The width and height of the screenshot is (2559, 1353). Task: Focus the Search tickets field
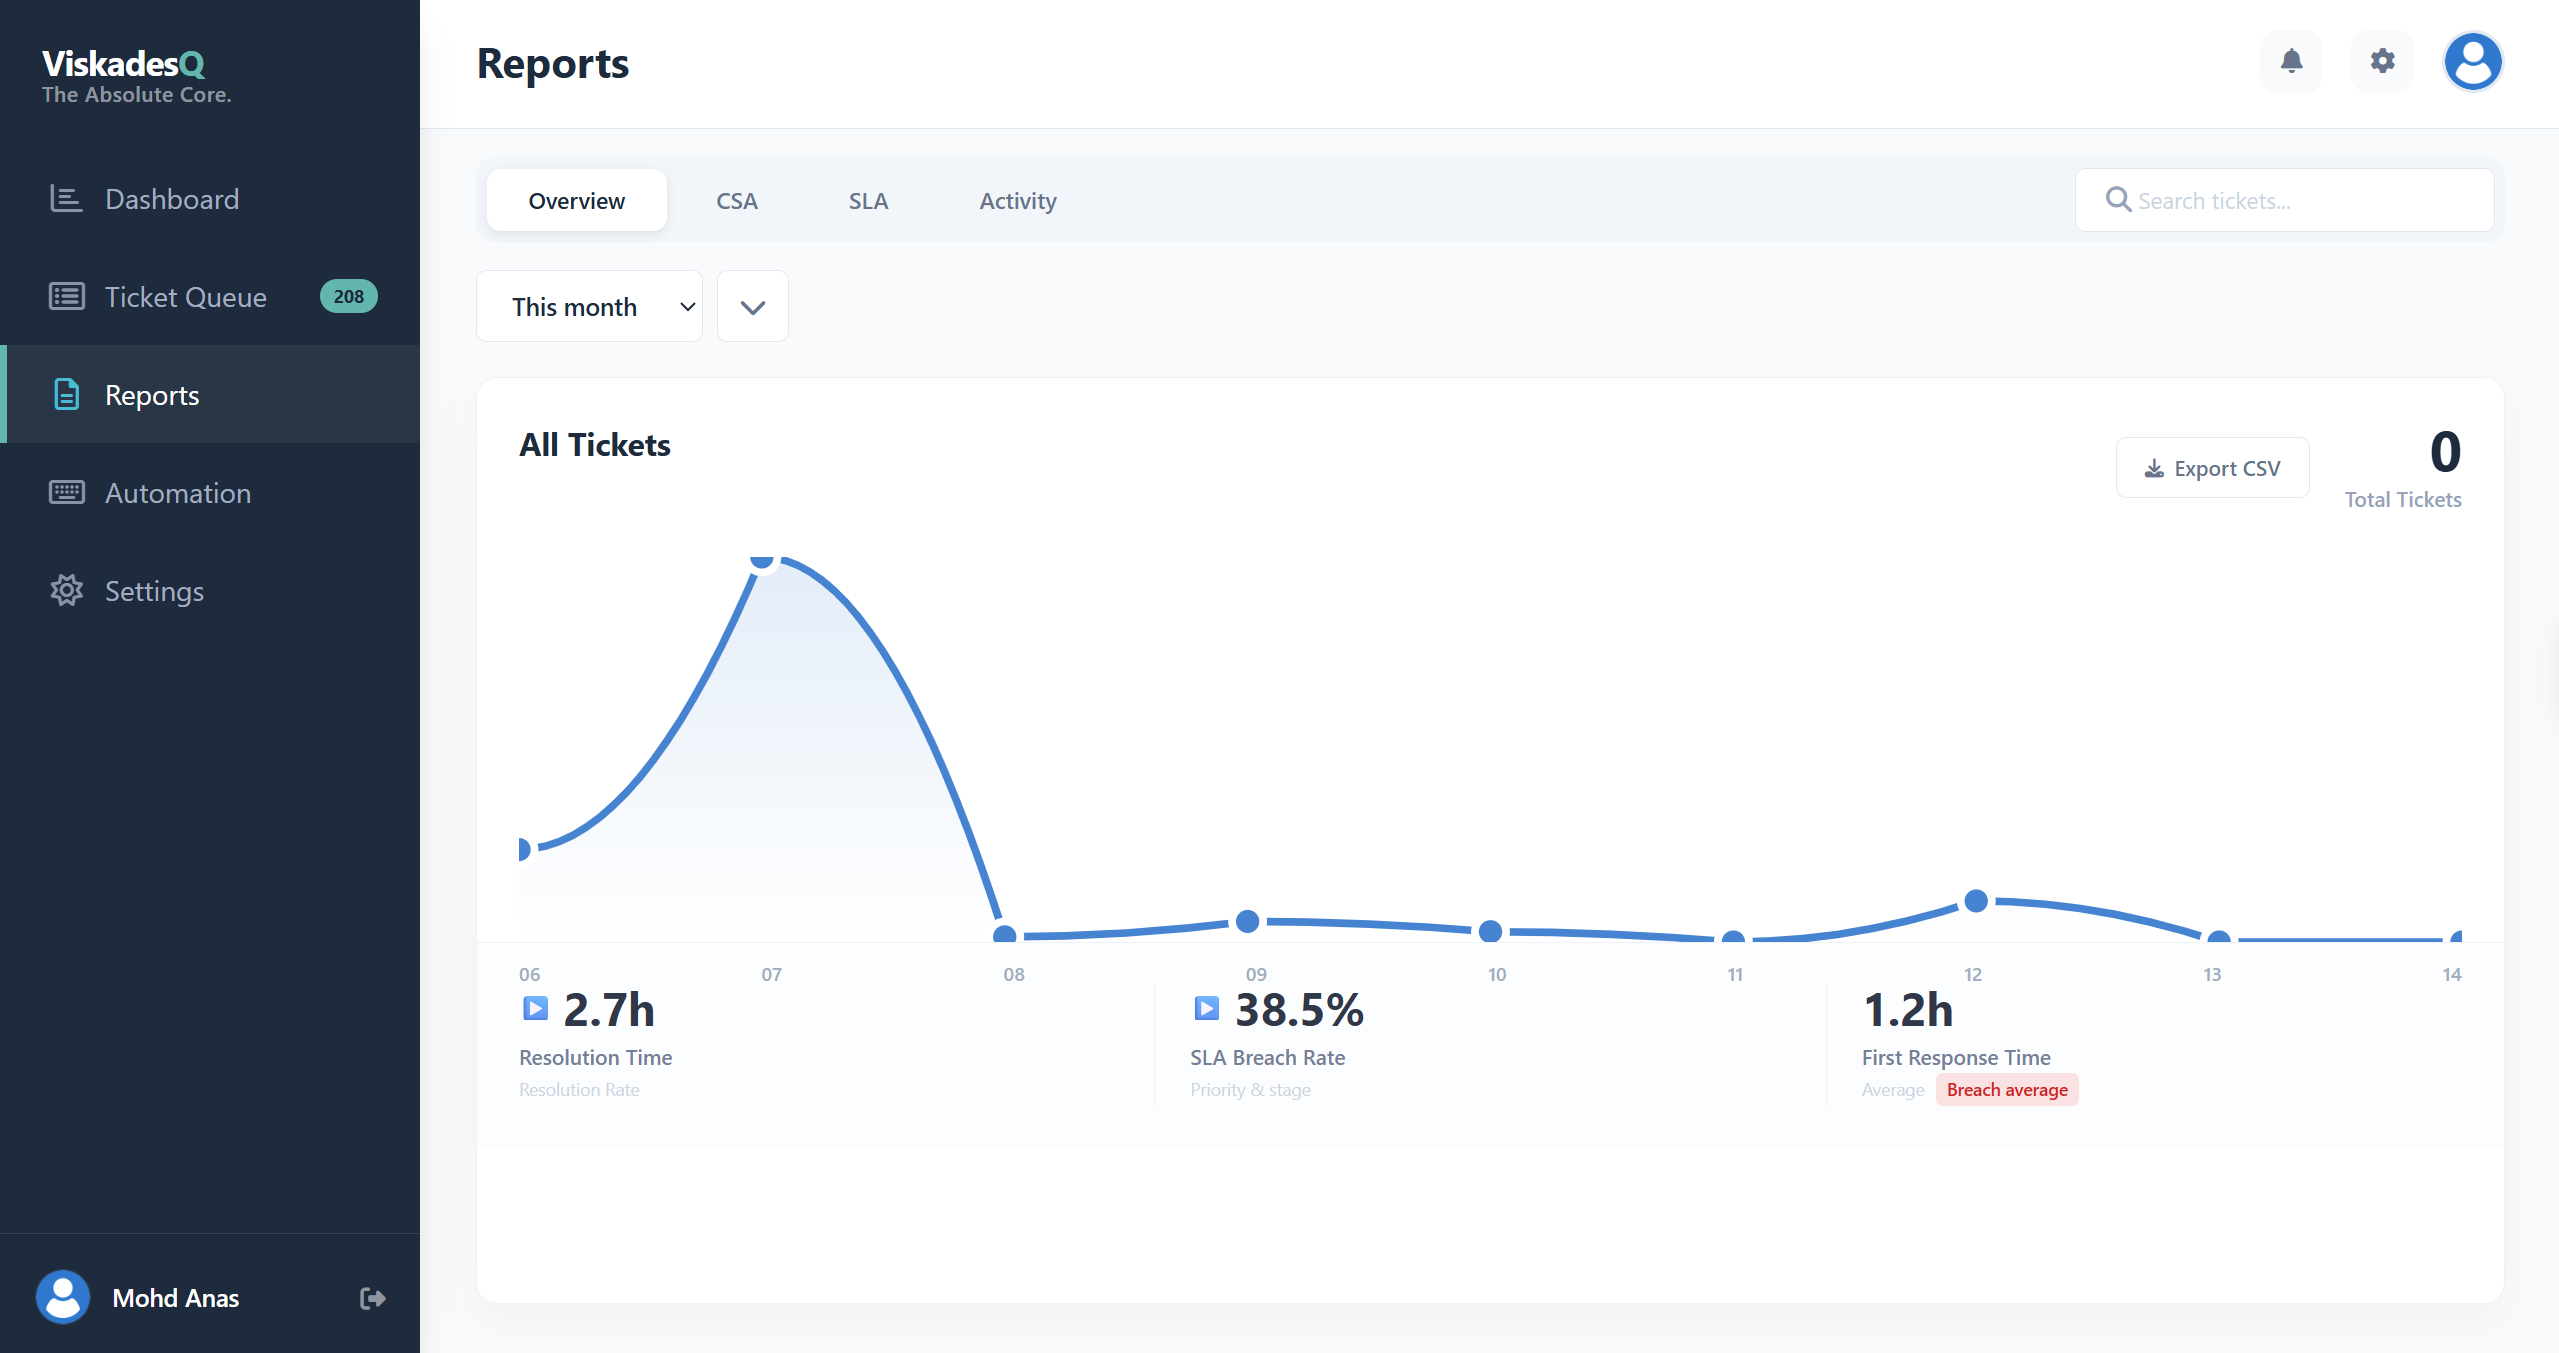[2300, 201]
